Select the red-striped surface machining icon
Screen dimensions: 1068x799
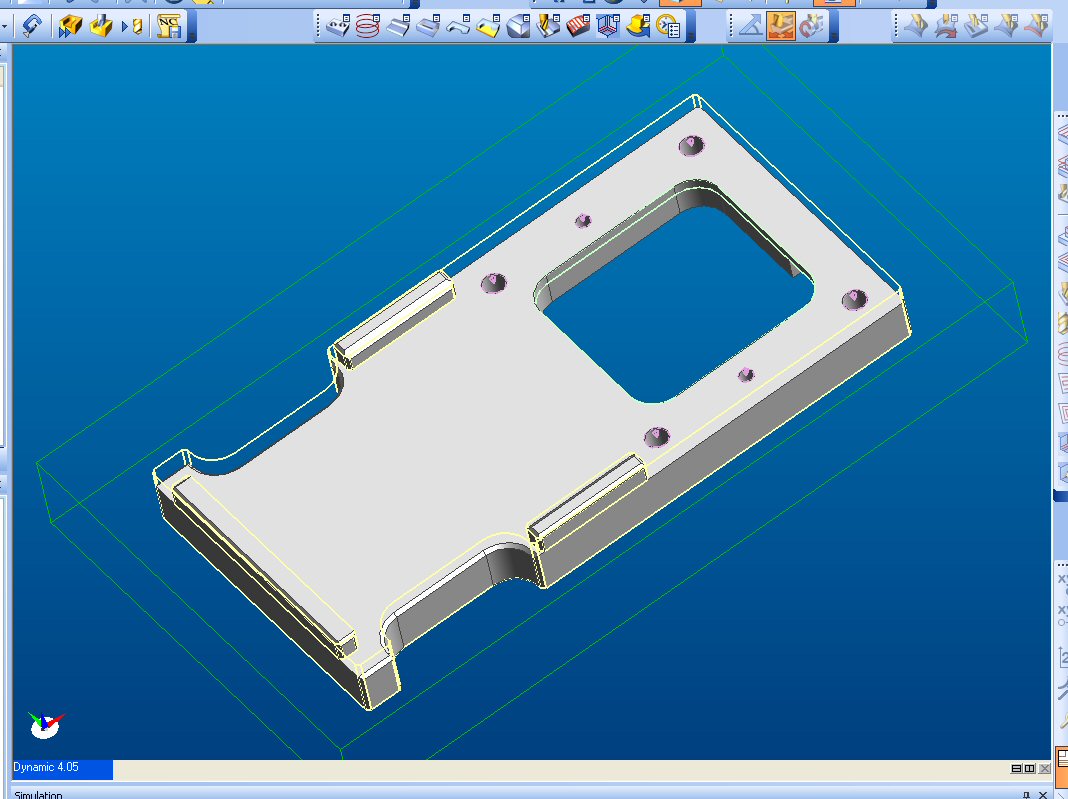[578, 27]
